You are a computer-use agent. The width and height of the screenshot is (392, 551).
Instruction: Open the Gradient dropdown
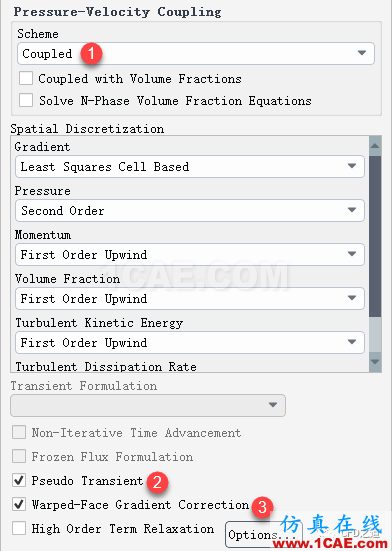tap(190, 167)
